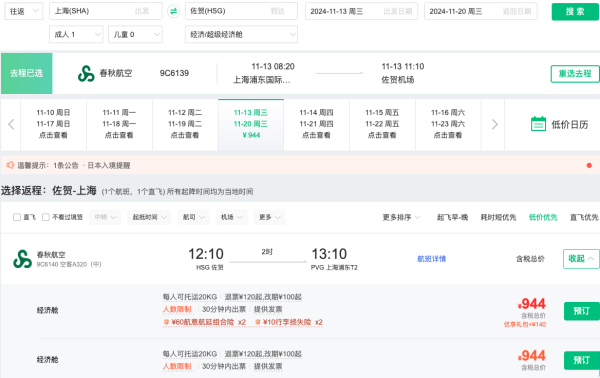Sort by 起飞早-晚 departure time
Image resolution: width=600 pixels, height=378 pixels.
452,217
